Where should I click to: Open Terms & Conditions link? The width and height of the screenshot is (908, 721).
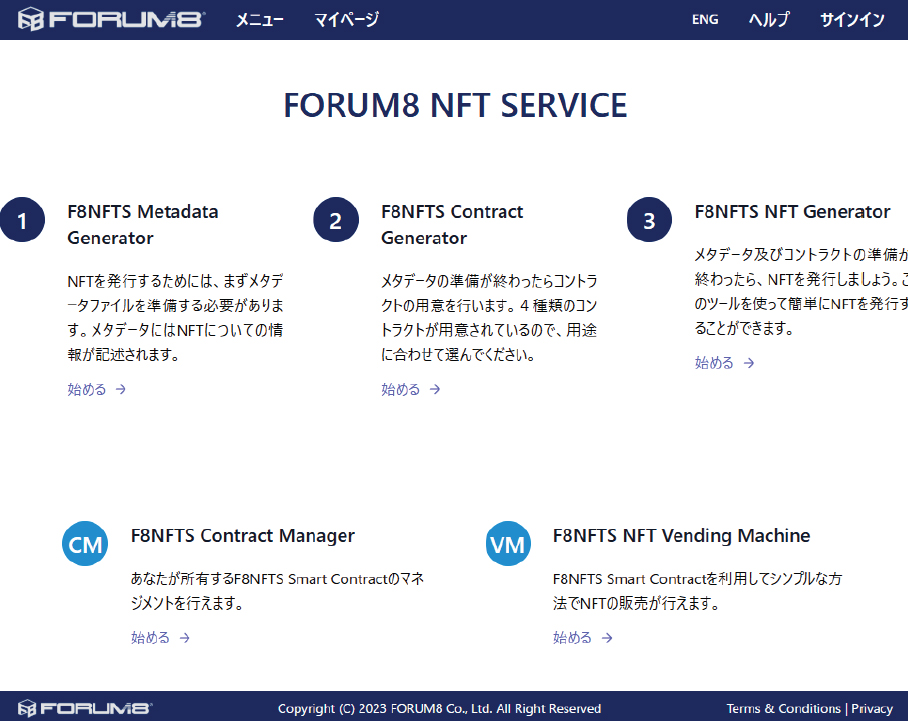pyautogui.click(x=783, y=709)
